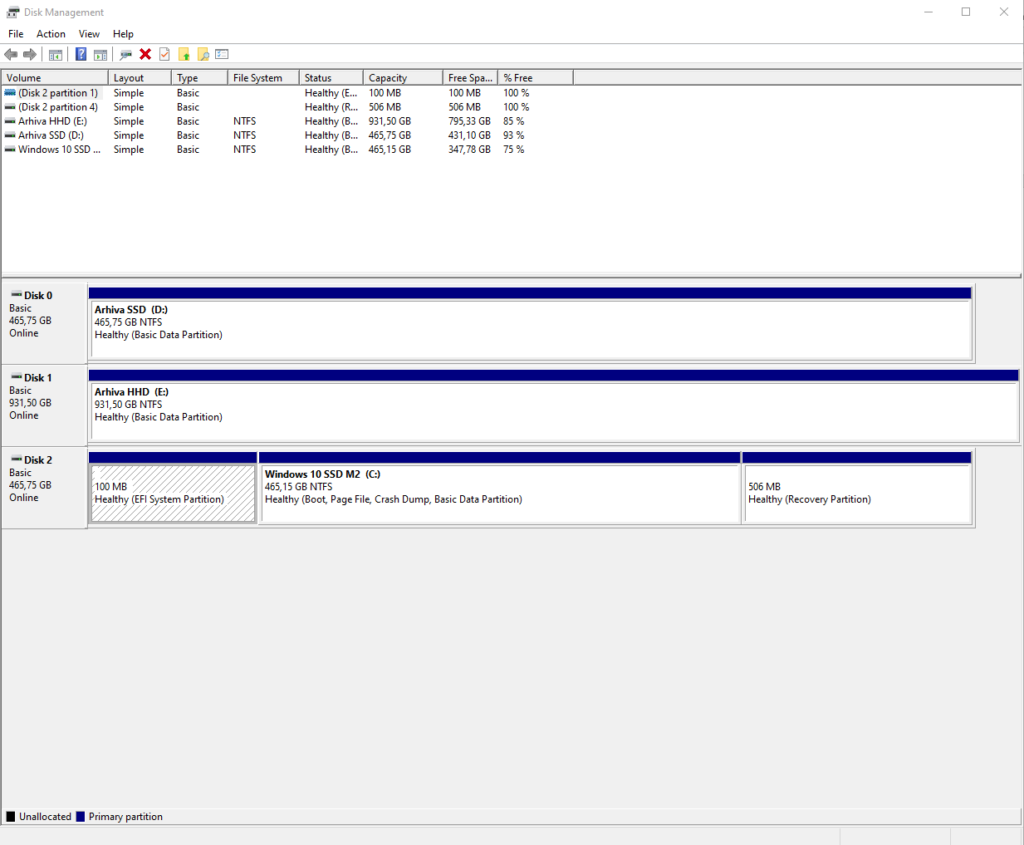Open the View menu
Image resolution: width=1024 pixels, height=845 pixels.
(89, 34)
